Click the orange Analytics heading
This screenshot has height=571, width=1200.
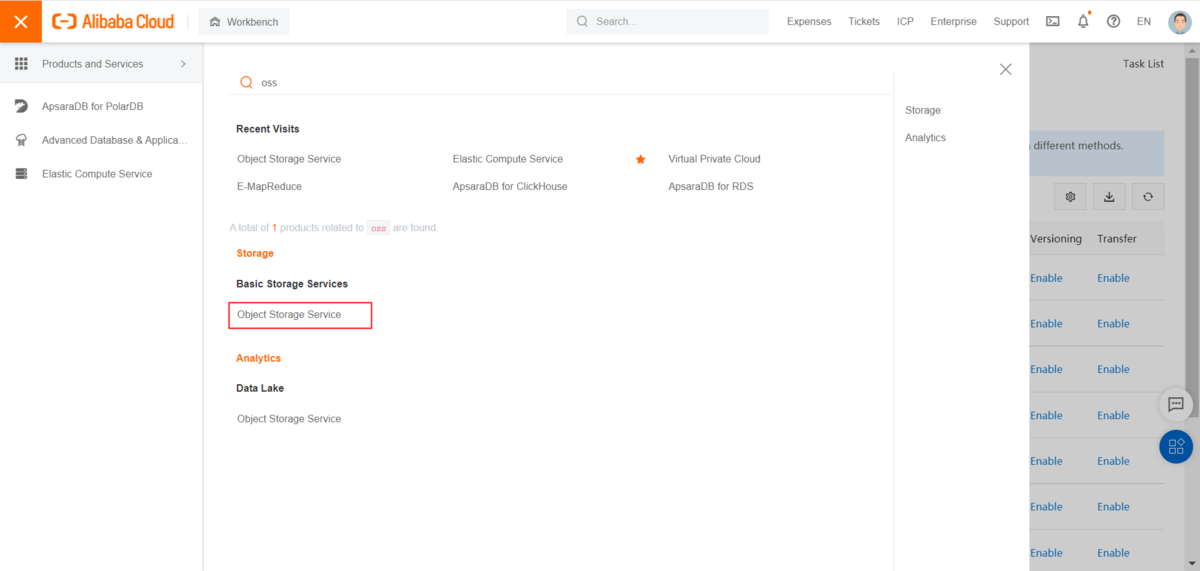(x=258, y=358)
